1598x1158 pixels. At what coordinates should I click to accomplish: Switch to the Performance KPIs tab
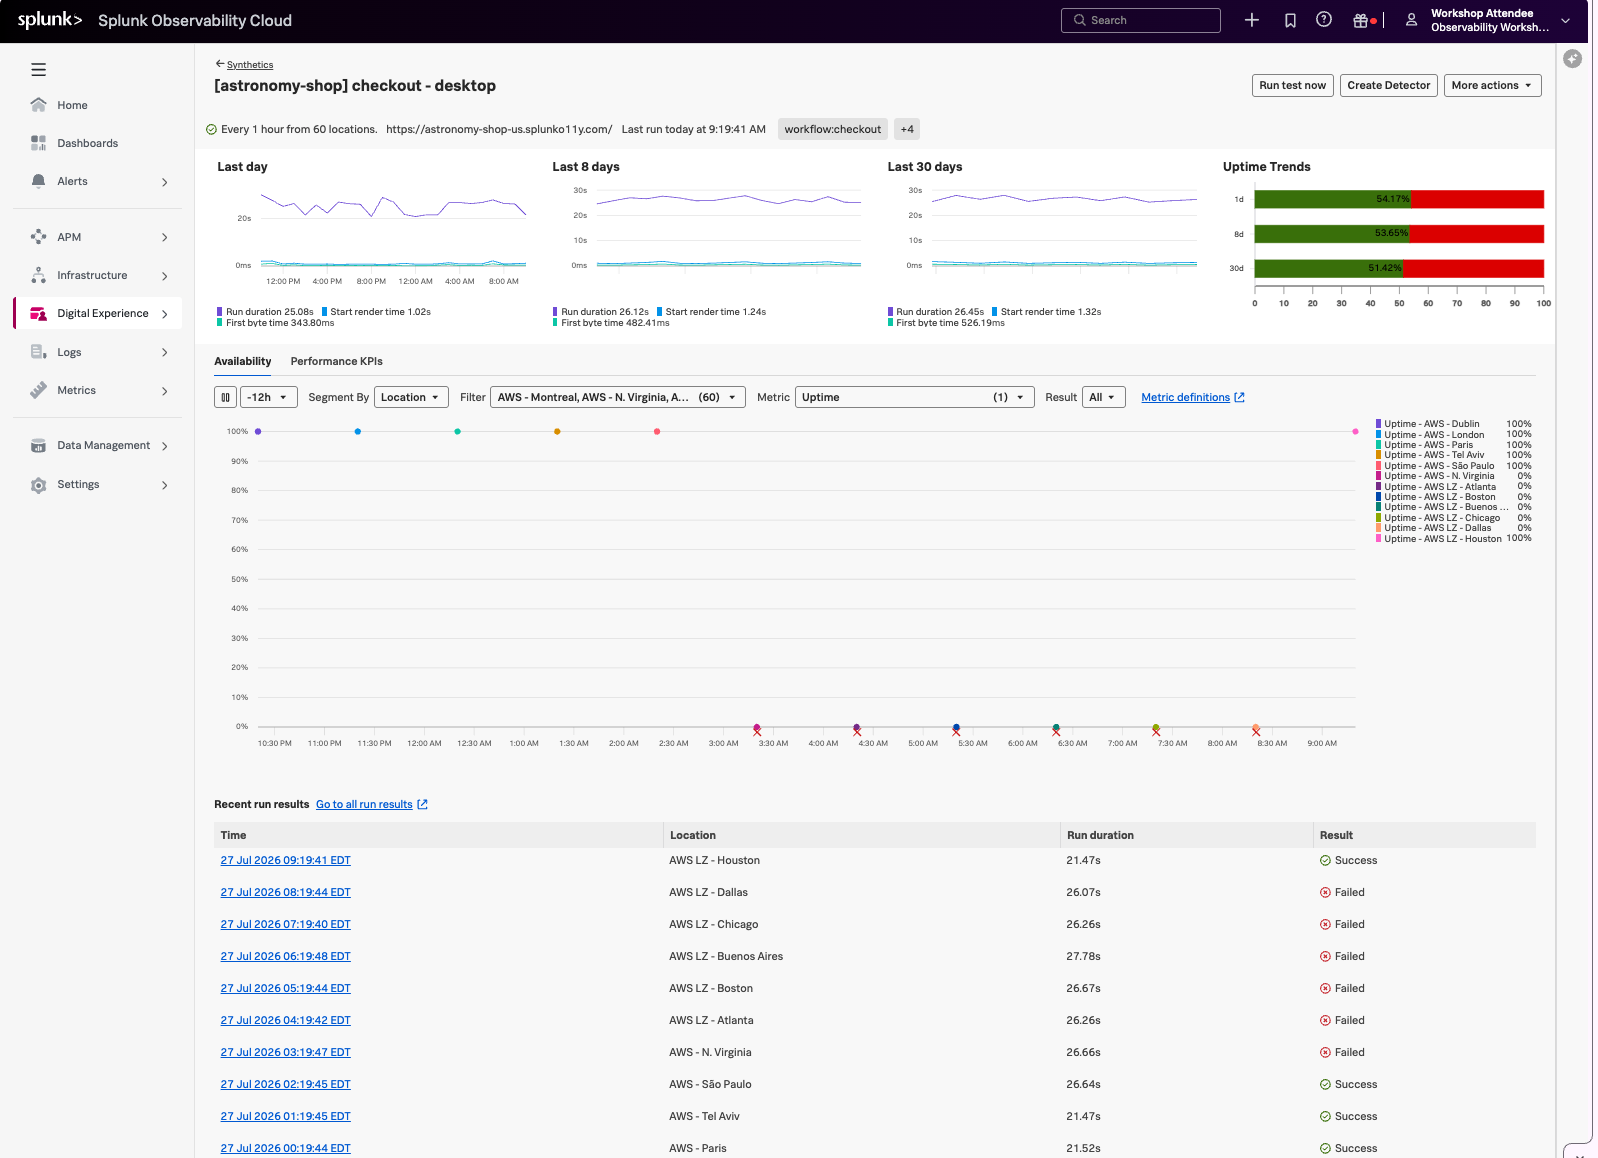point(337,361)
